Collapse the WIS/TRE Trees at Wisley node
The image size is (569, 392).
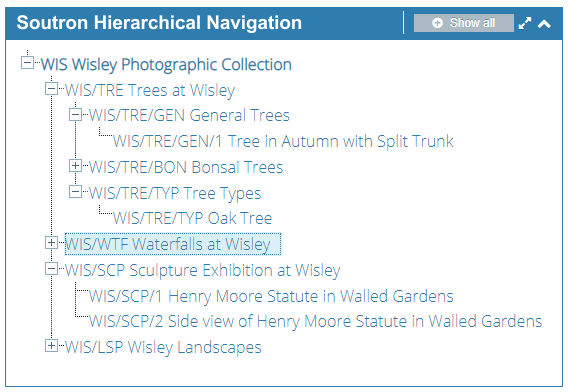pos(52,89)
